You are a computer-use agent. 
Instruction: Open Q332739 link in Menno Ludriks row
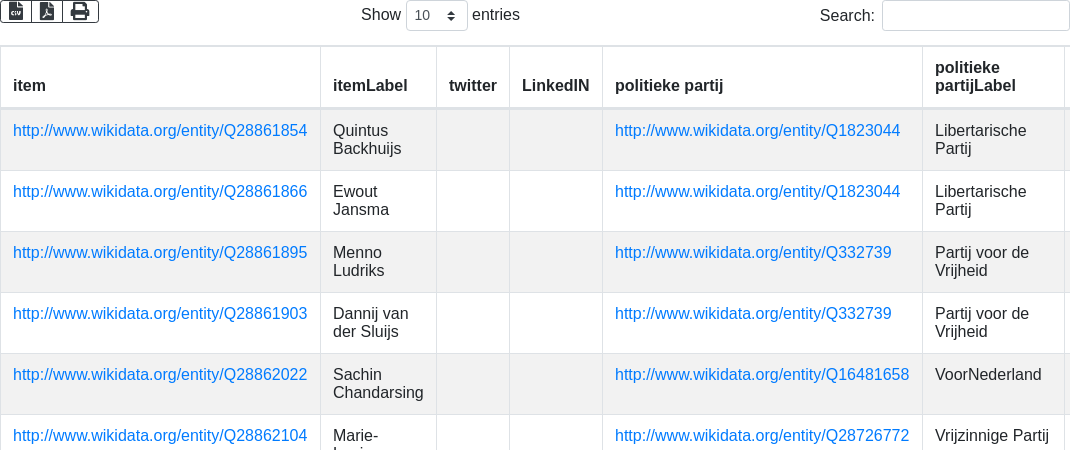pyautogui.click(x=753, y=253)
